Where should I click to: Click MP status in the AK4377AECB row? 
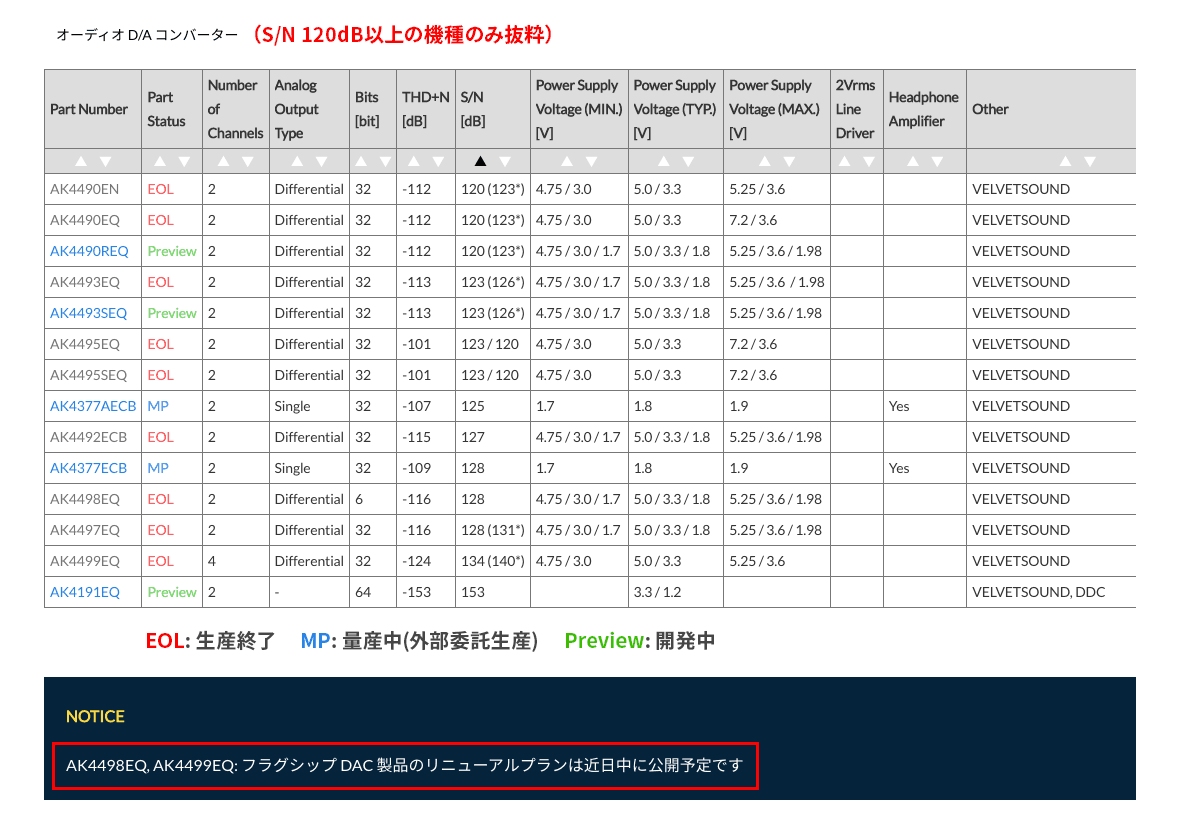[158, 406]
